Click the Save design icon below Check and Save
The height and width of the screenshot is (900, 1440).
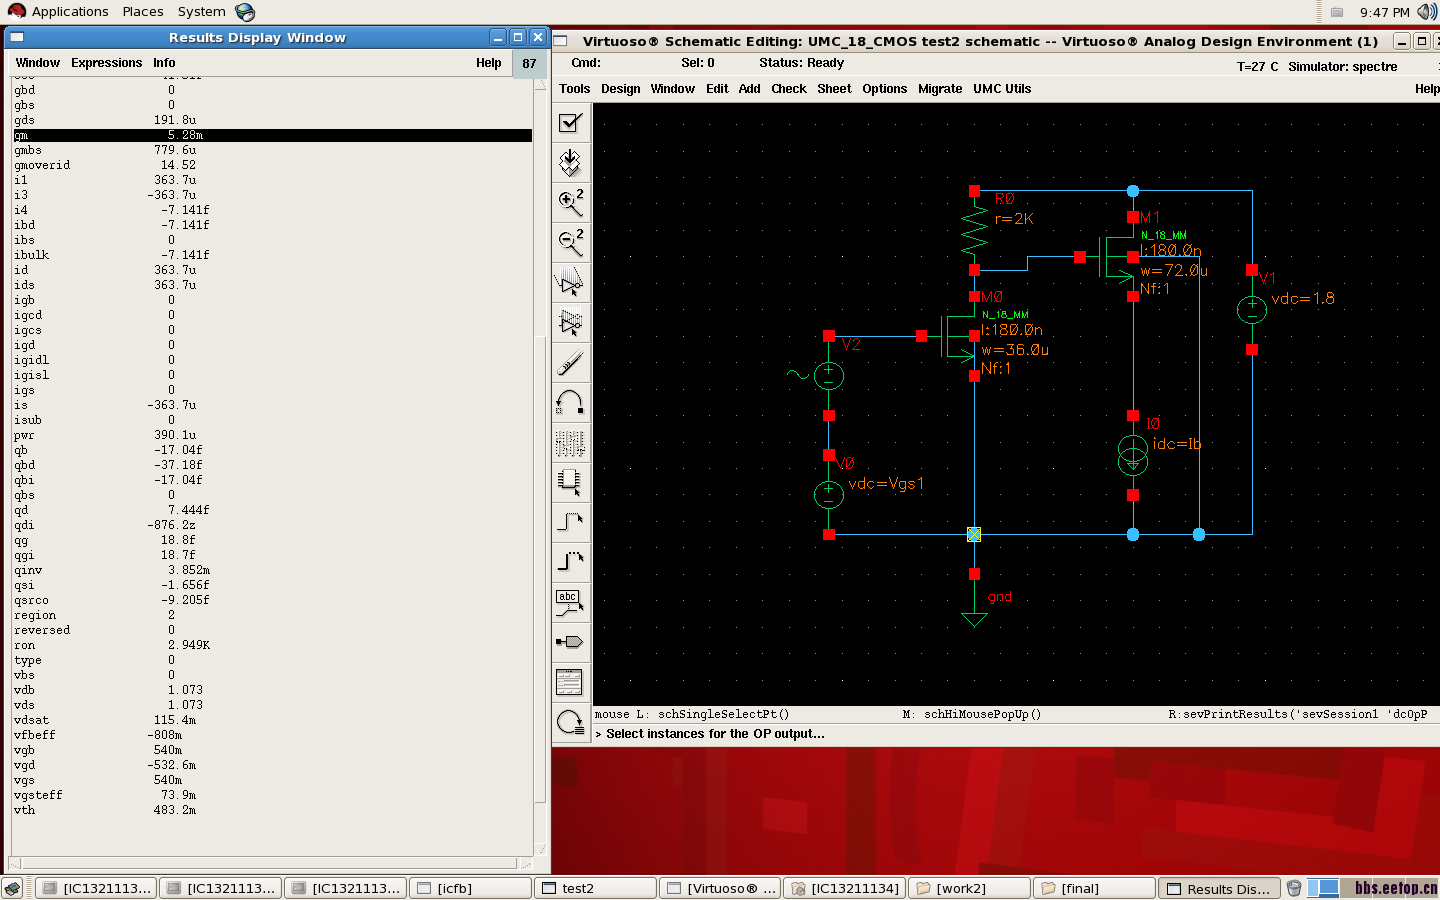570,163
